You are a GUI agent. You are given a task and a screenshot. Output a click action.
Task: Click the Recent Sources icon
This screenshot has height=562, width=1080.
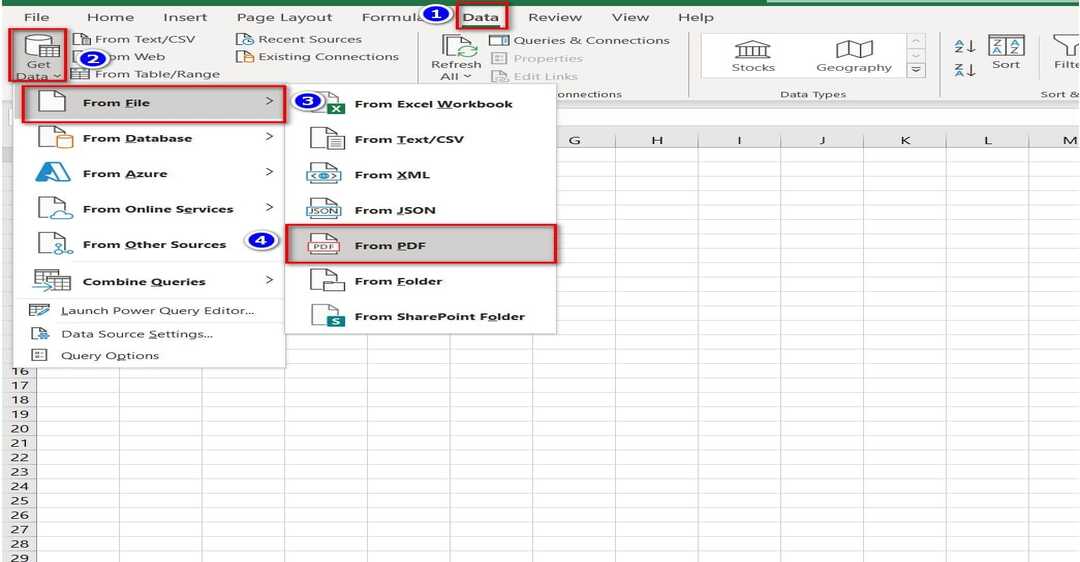click(245, 39)
